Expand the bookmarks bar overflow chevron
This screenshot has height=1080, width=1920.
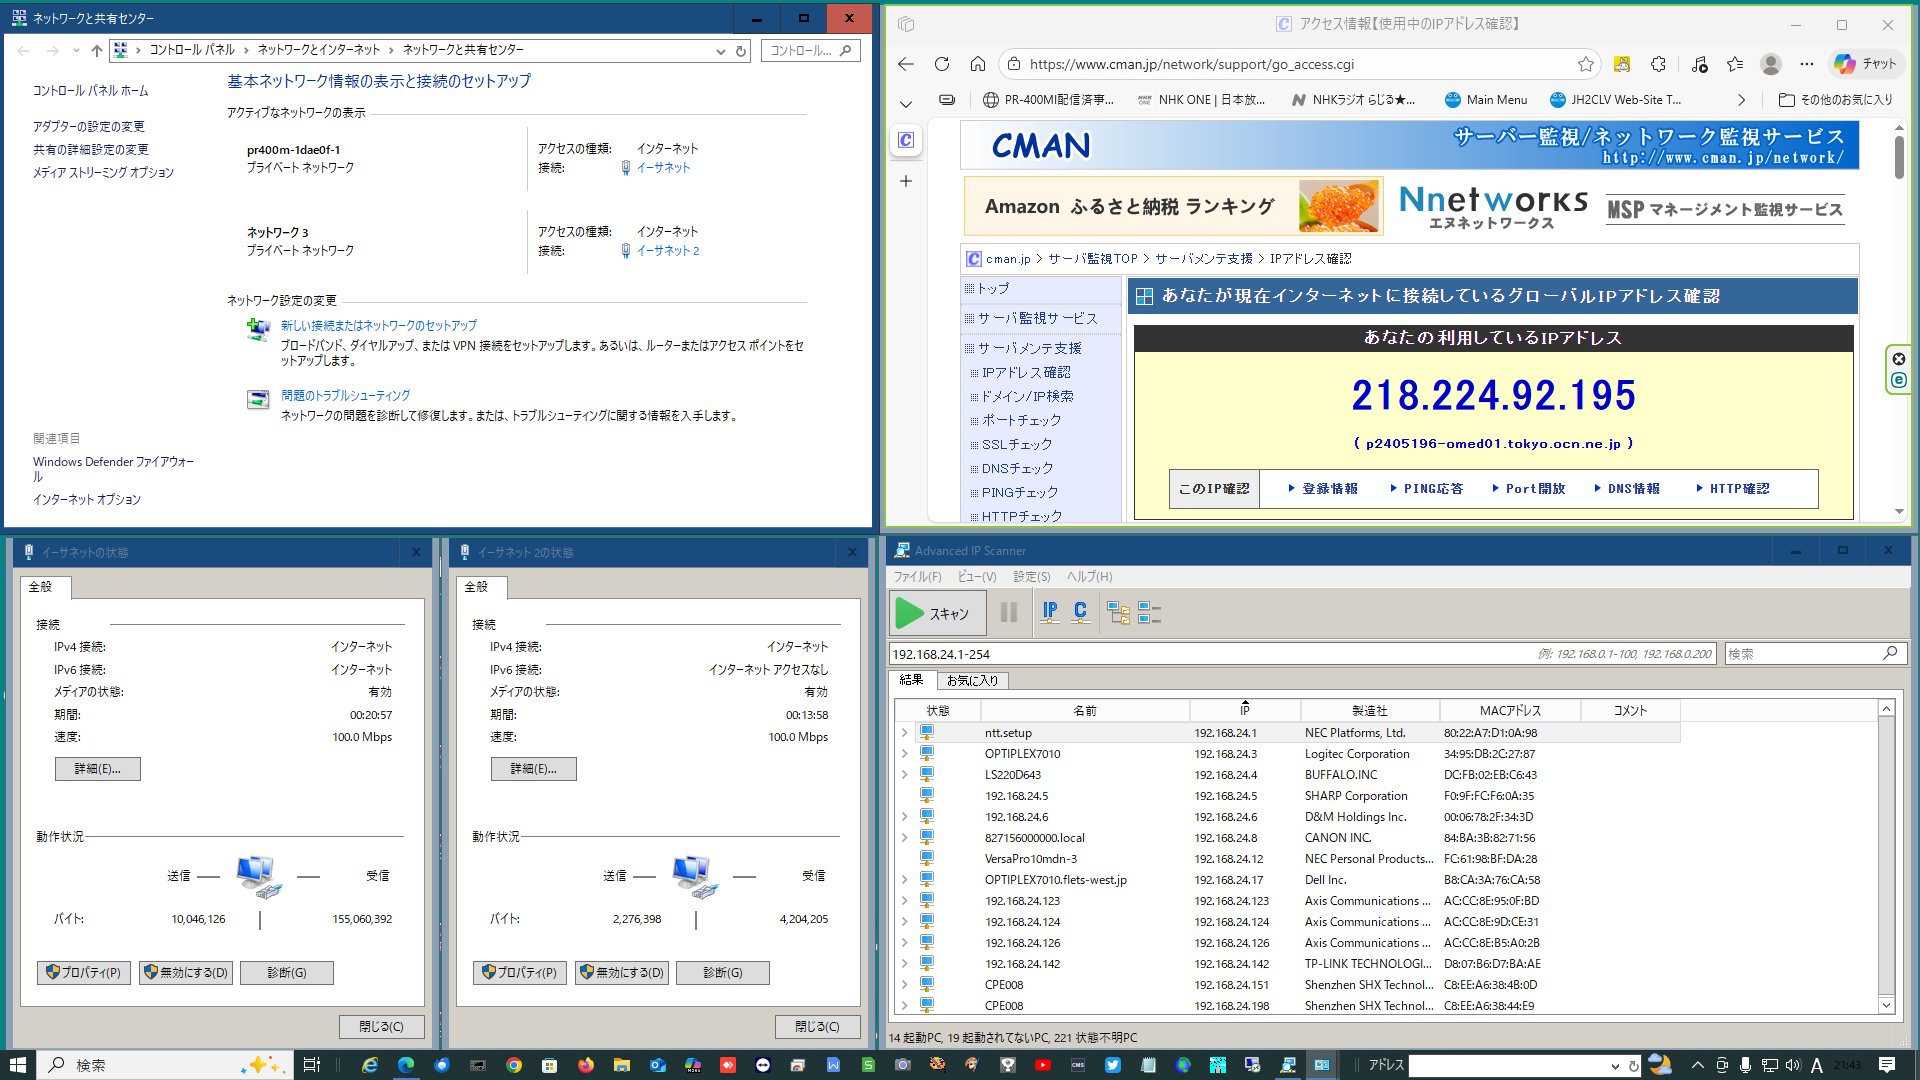pyautogui.click(x=1741, y=100)
